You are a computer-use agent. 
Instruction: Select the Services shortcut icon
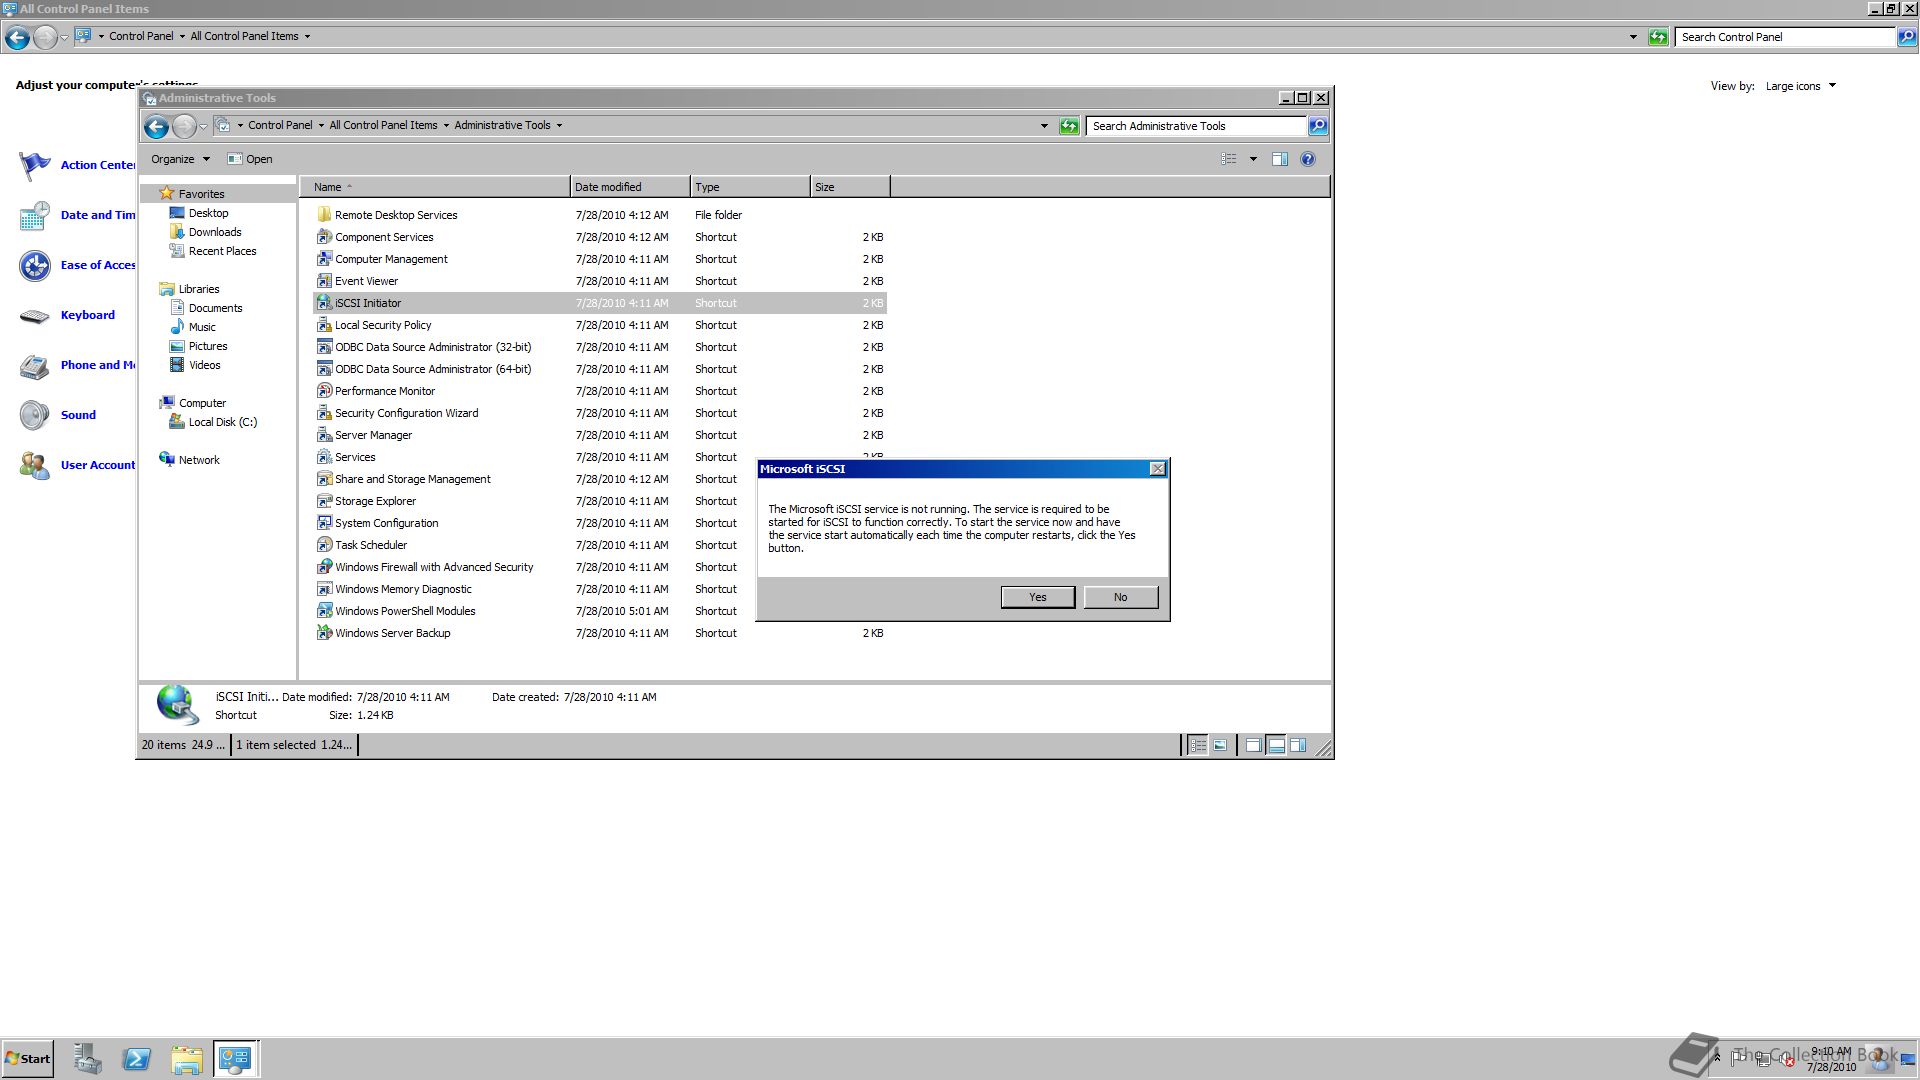point(324,457)
